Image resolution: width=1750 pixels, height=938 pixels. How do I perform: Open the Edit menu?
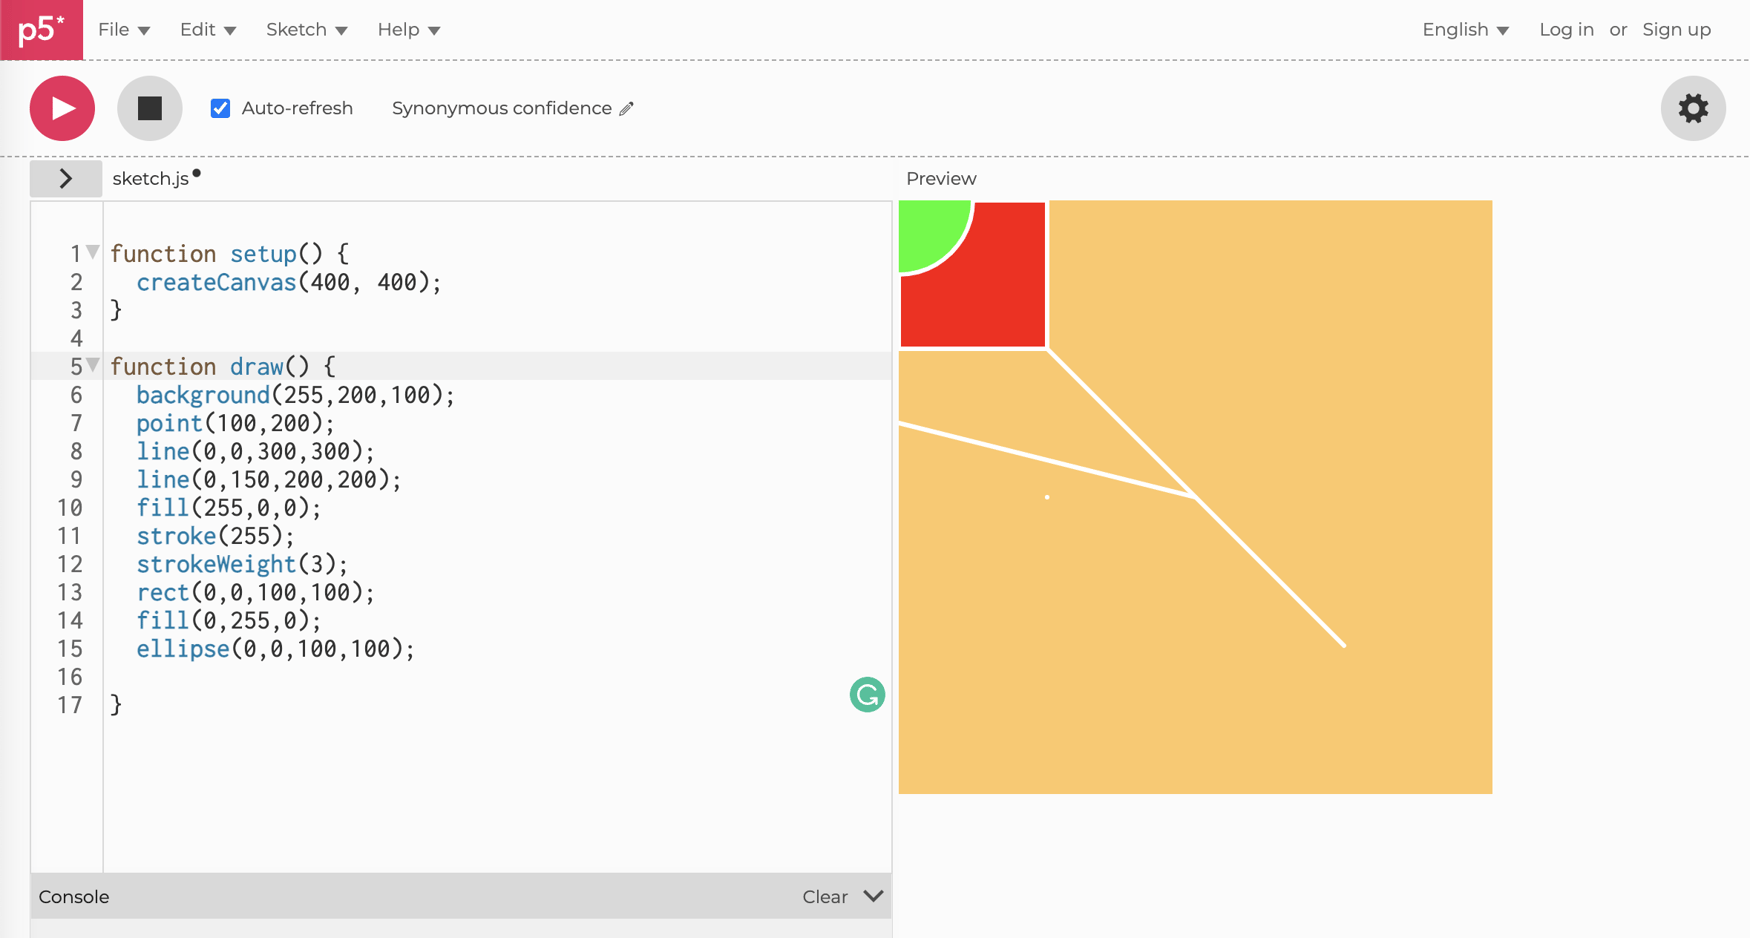[207, 30]
